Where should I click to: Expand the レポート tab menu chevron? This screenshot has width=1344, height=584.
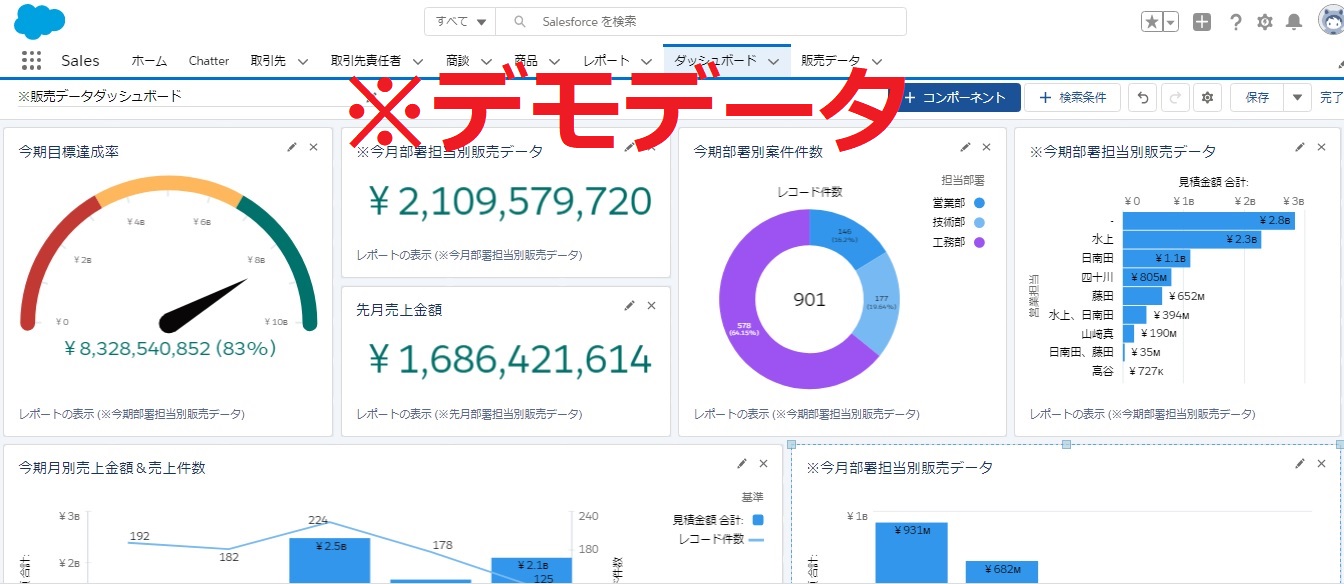click(646, 61)
